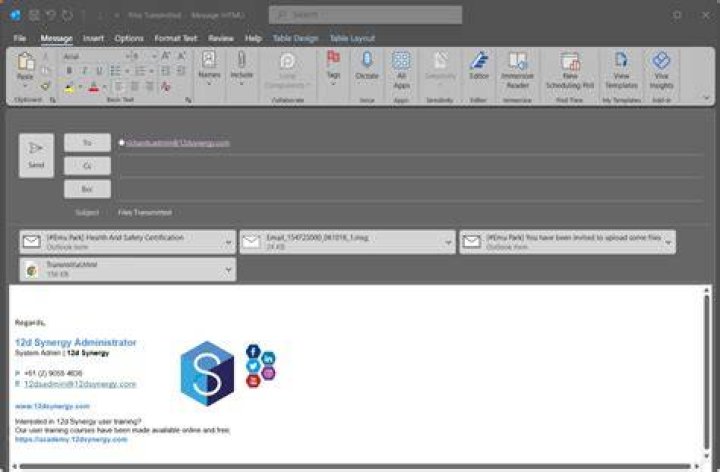This screenshot has width=720, height=472.
Task: Expand Email_154723080 msg attachment dropdown
Action: coord(448,242)
